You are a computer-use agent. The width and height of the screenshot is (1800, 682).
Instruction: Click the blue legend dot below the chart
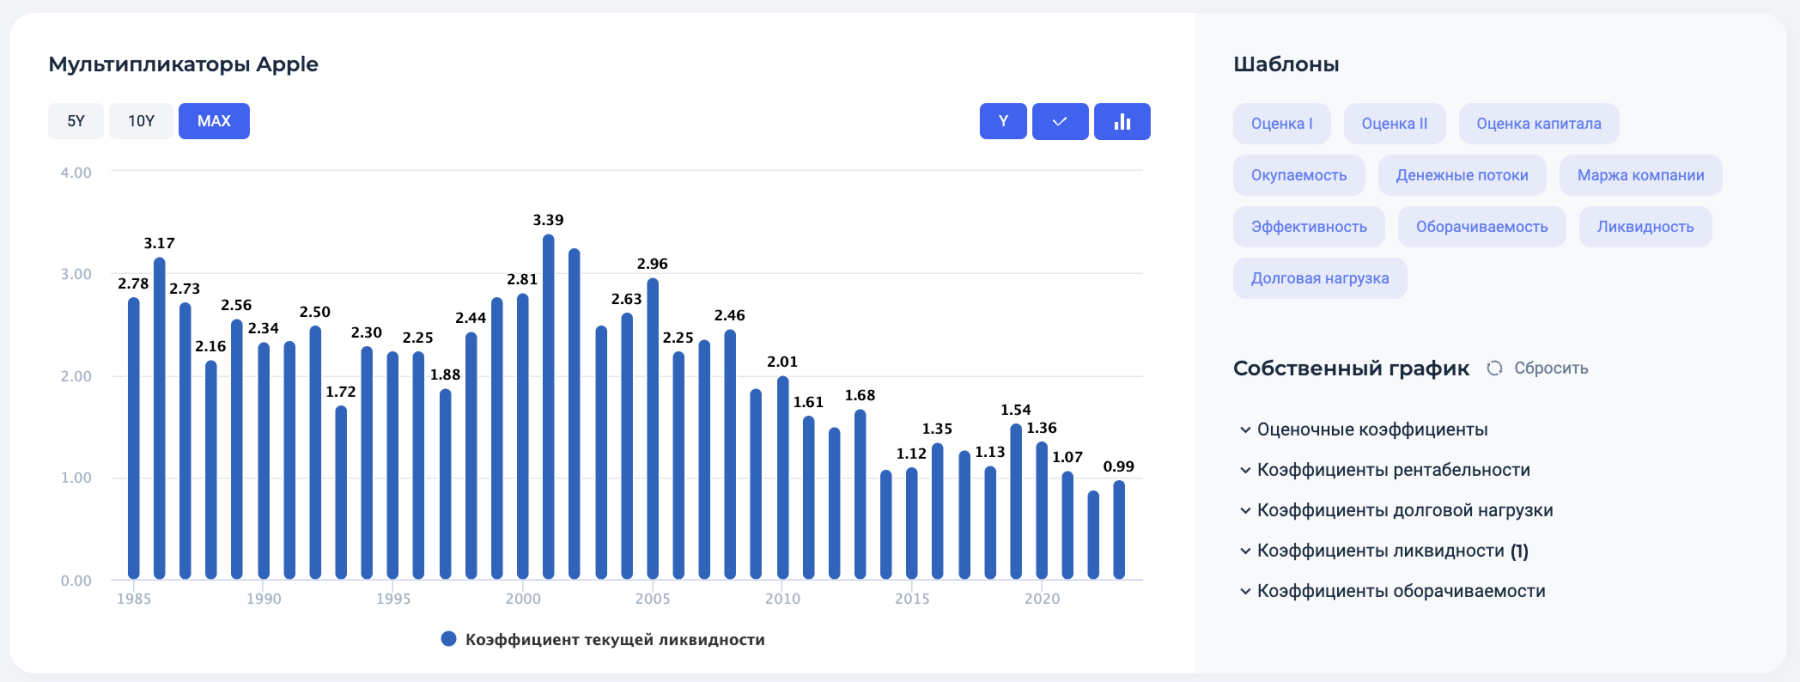449,639
